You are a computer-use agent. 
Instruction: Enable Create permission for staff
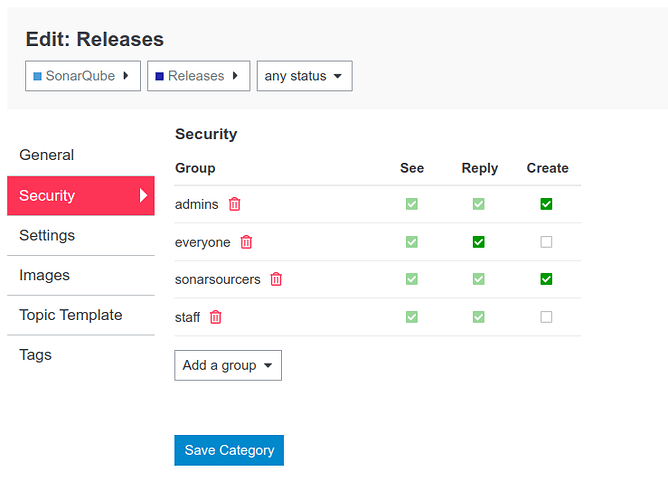point(546,317)
